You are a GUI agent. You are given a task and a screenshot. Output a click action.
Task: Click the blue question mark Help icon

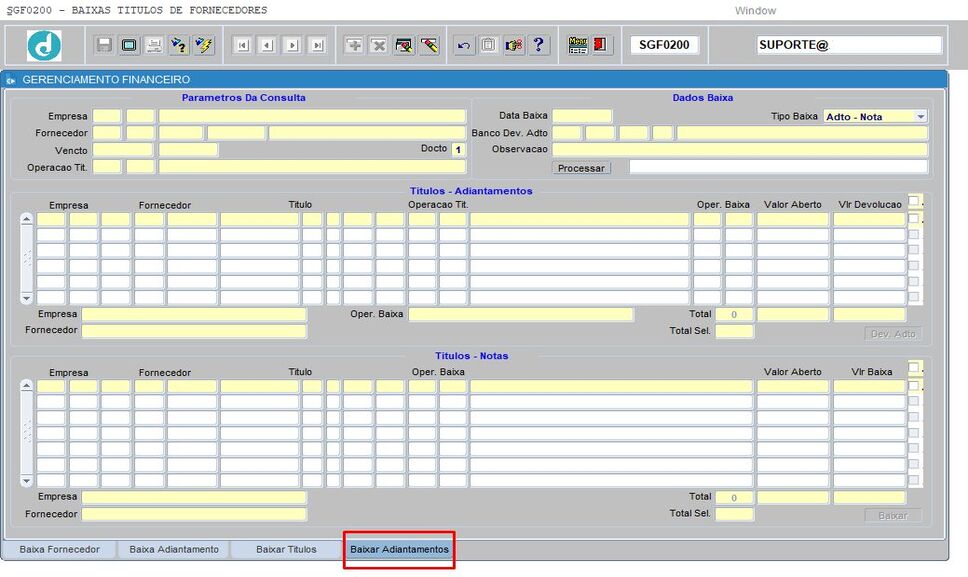coord(538,45)
